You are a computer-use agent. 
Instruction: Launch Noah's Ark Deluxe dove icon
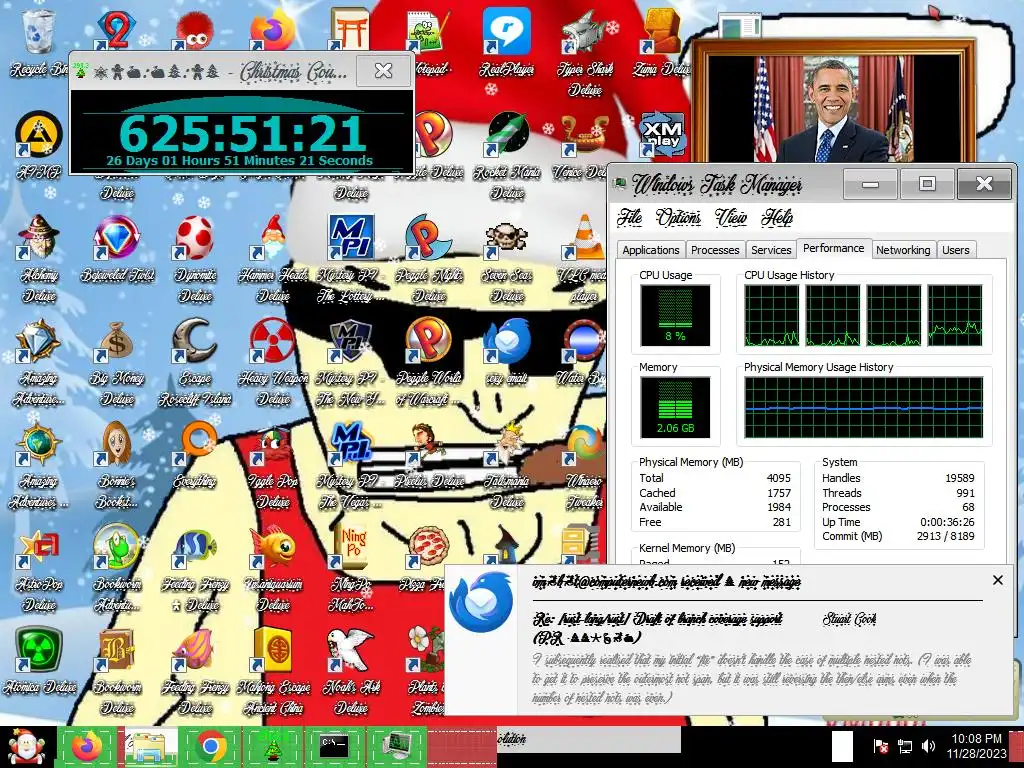(x=351, y=650)
